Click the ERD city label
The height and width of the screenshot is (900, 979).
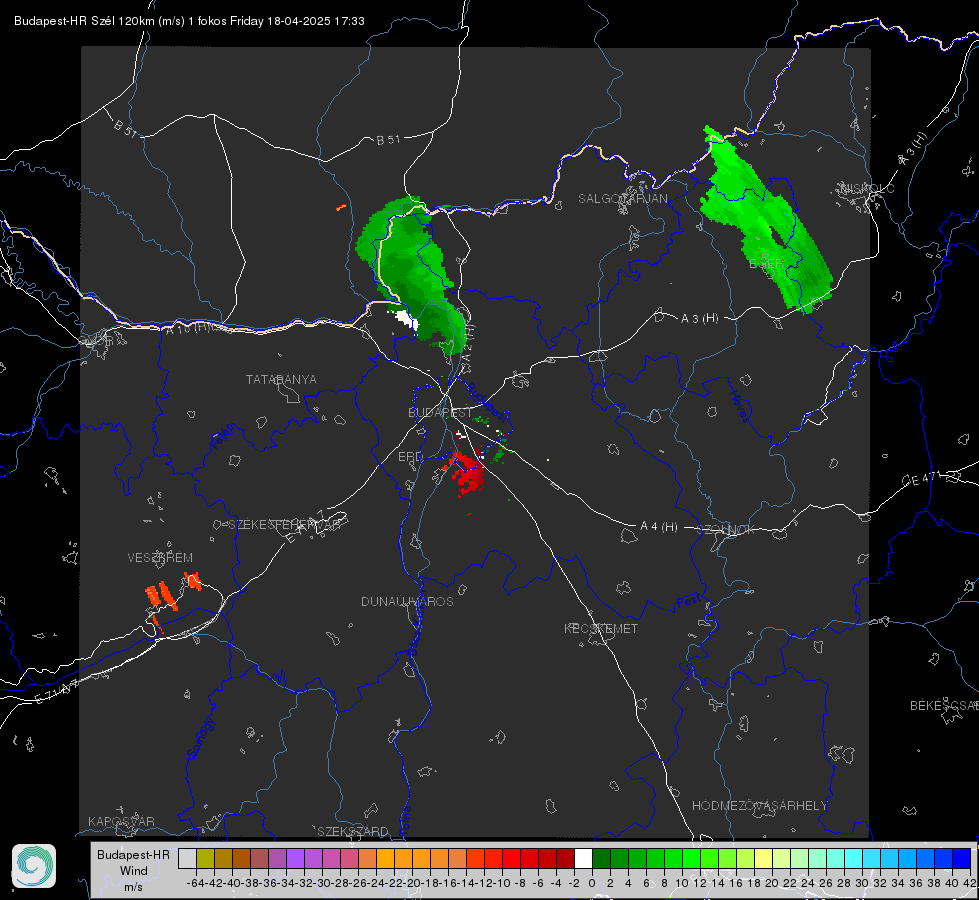[410, 457]
